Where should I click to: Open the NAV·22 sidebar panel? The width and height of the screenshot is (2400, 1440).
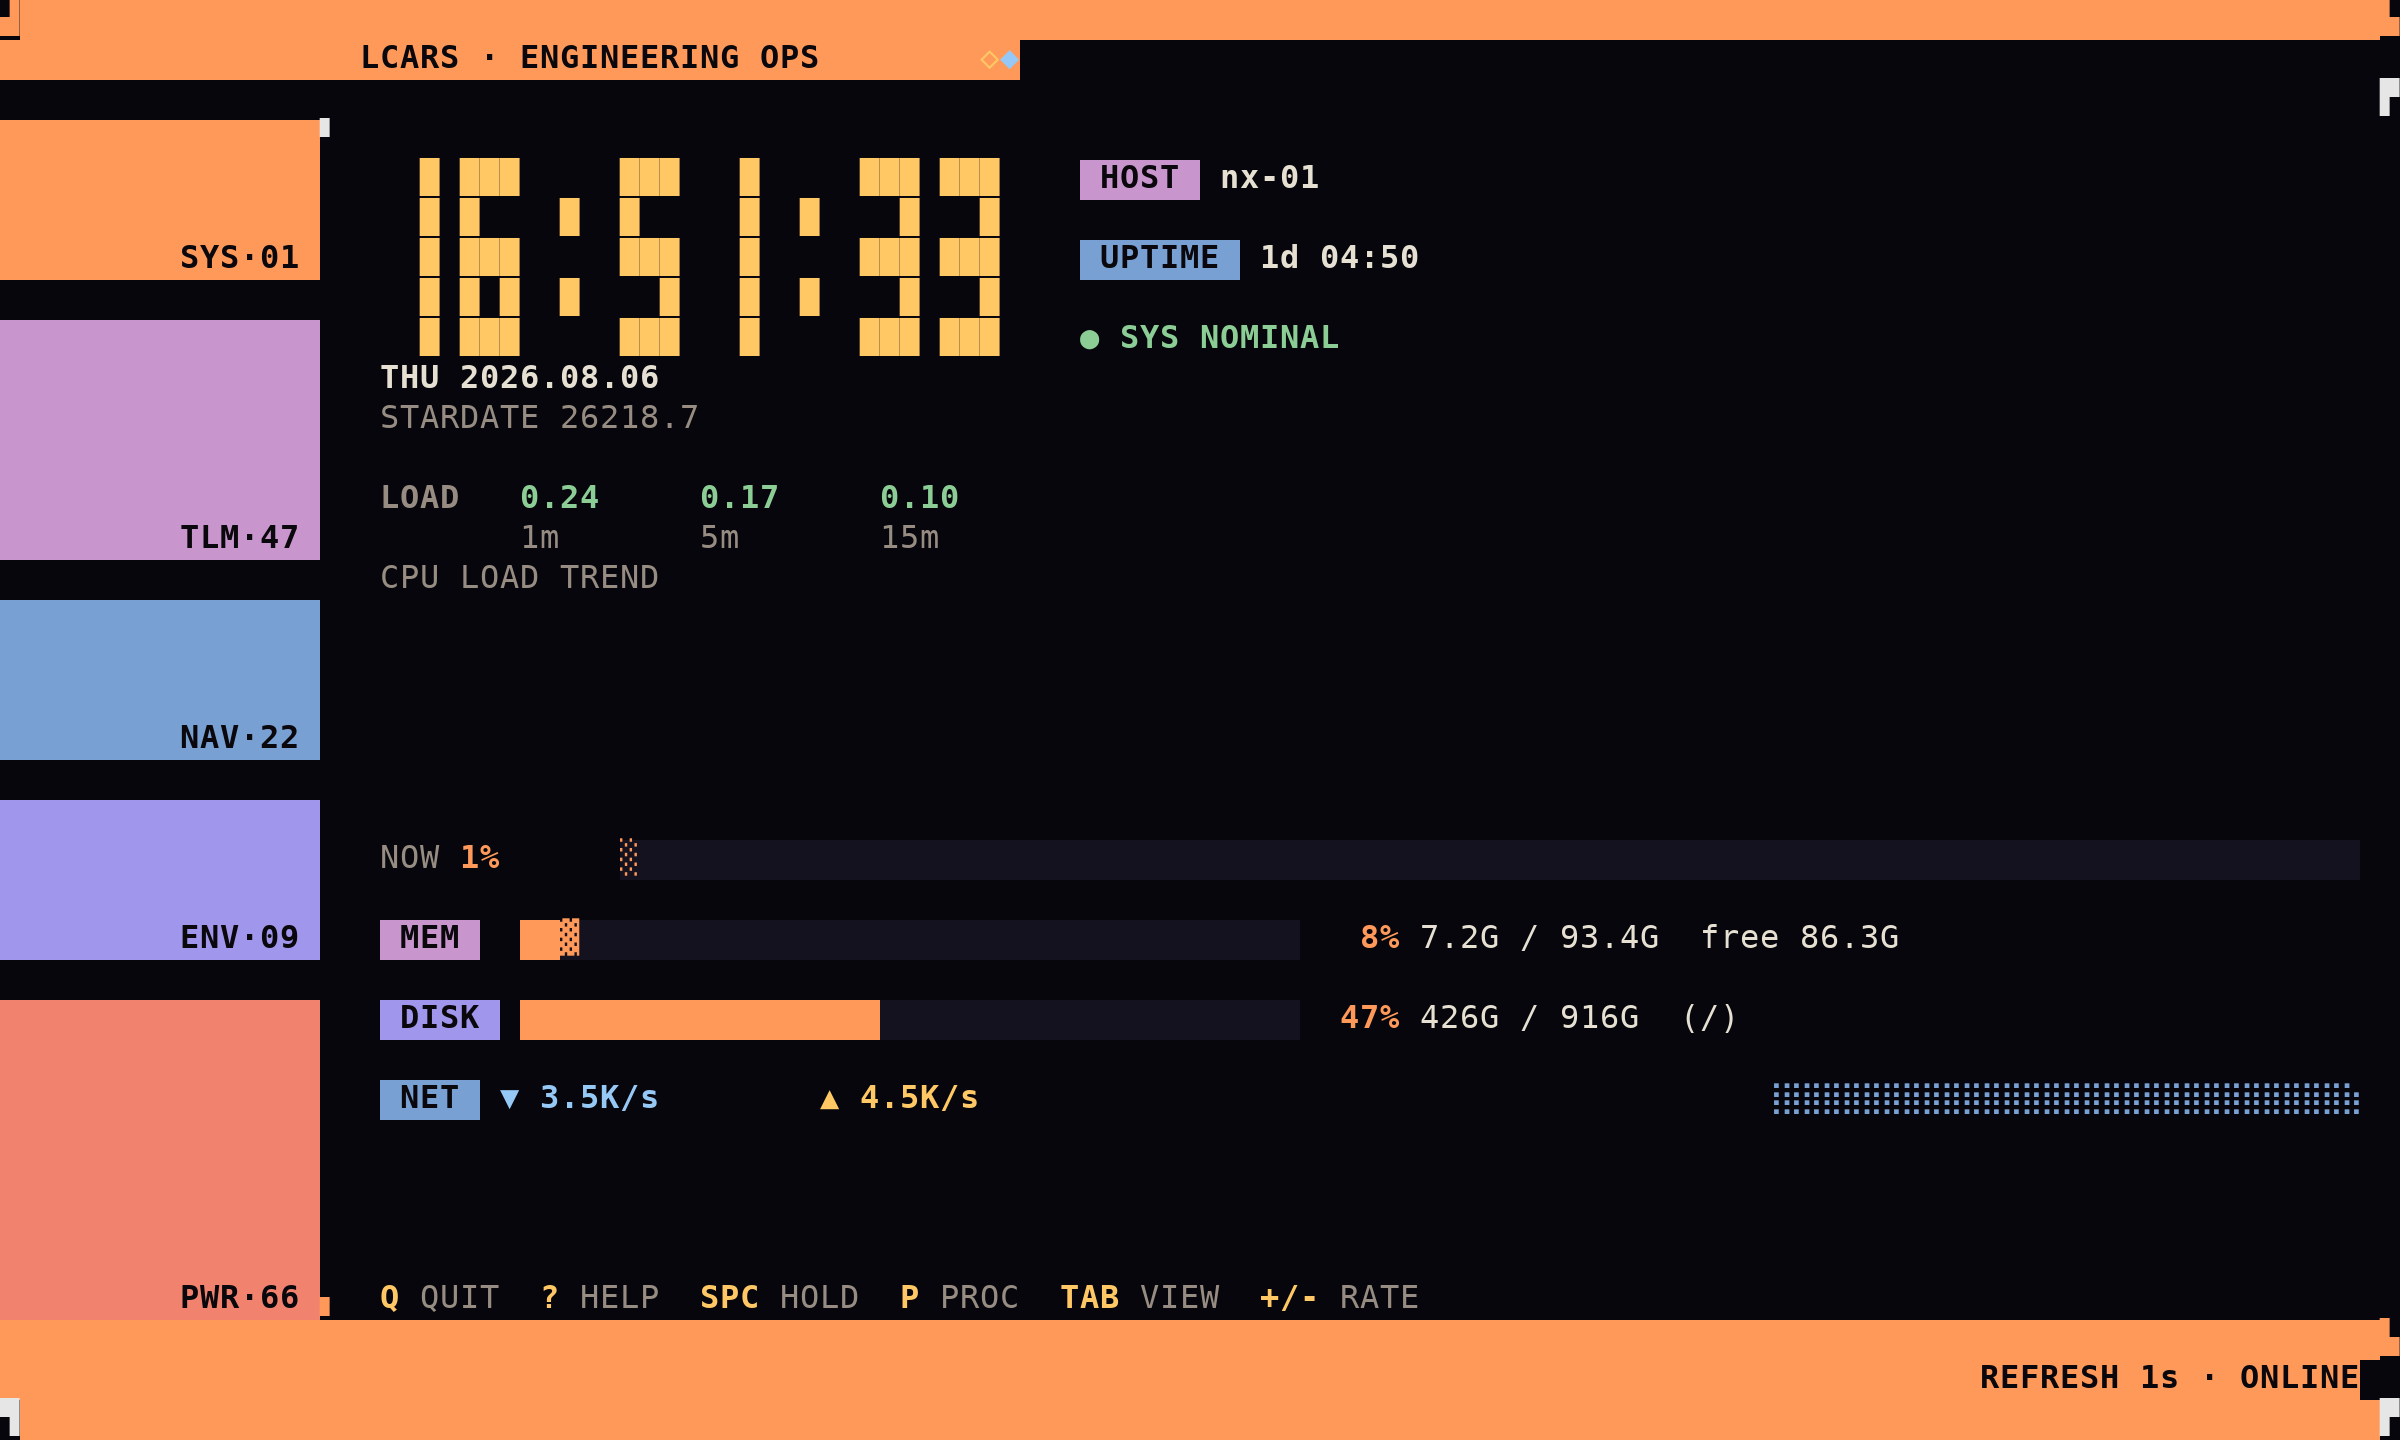click(x=160, y=680)
